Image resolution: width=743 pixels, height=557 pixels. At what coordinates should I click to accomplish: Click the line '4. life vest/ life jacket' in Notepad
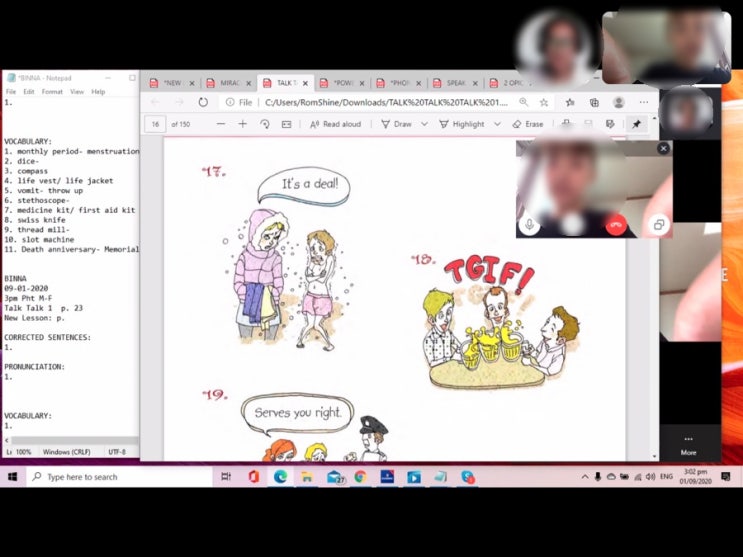coord(59,181)
